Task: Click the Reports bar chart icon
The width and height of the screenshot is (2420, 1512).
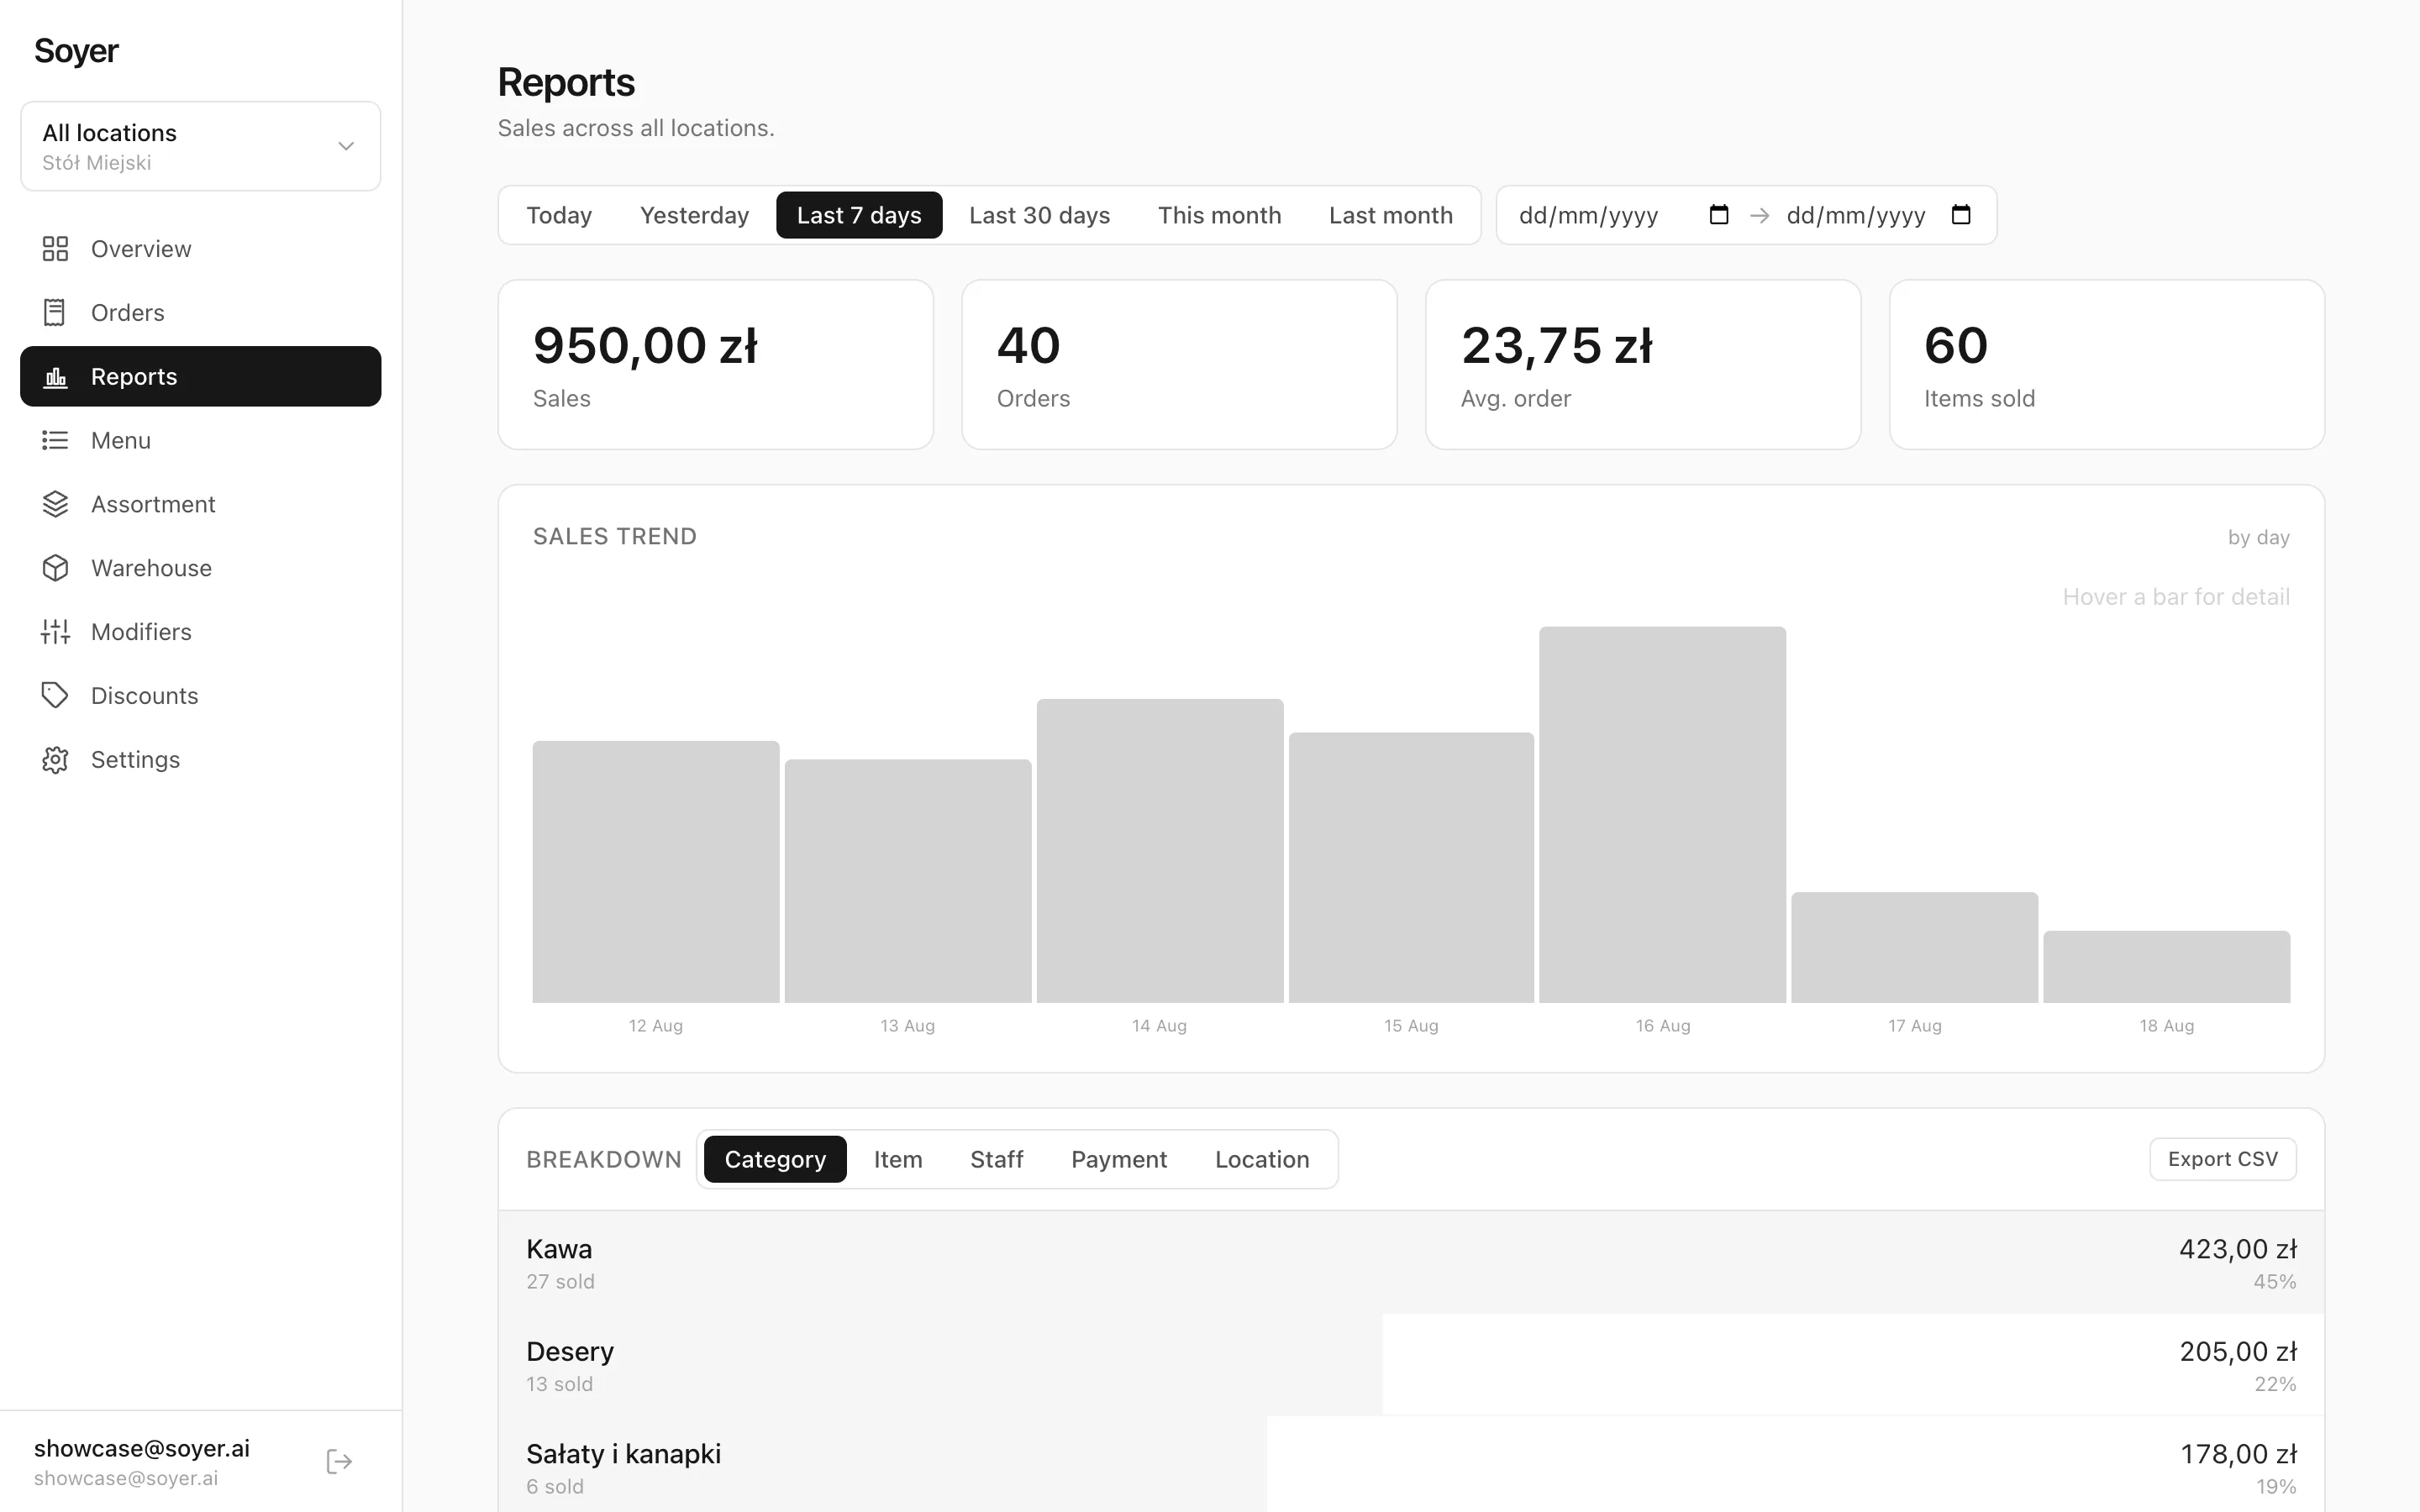Action: pyautogui.click(x=55, y=377)
